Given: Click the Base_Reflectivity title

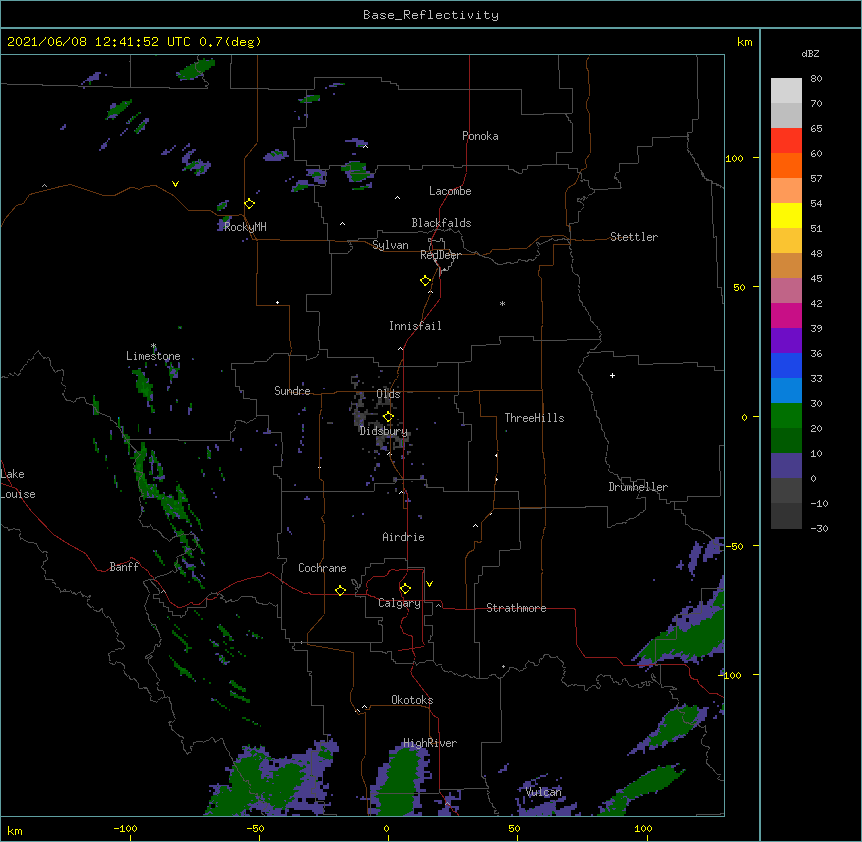Looking at the screenshot, I should pyautogui.click(x=431, y=15).
